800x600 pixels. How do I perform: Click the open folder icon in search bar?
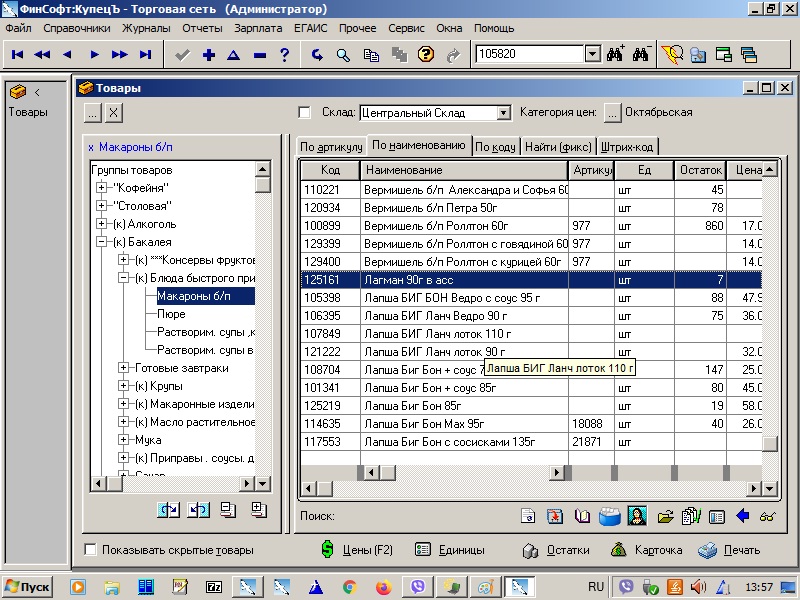click(665, 517)
